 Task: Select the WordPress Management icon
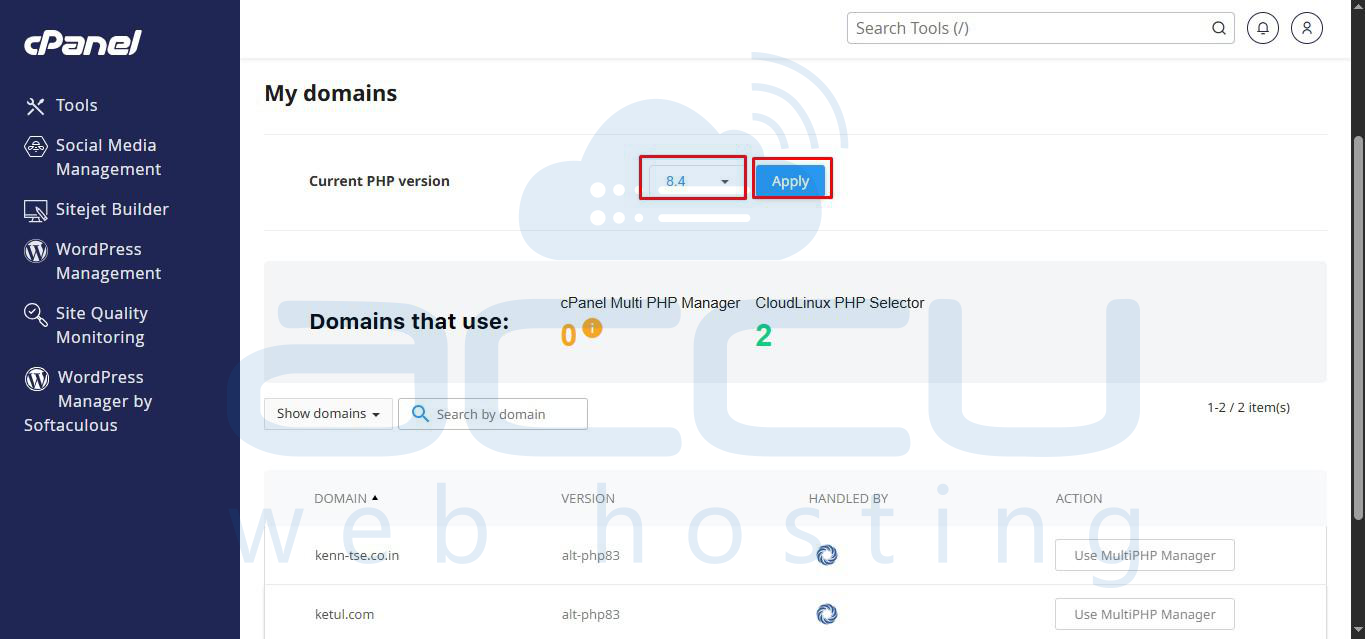click(x=34, y=249)
